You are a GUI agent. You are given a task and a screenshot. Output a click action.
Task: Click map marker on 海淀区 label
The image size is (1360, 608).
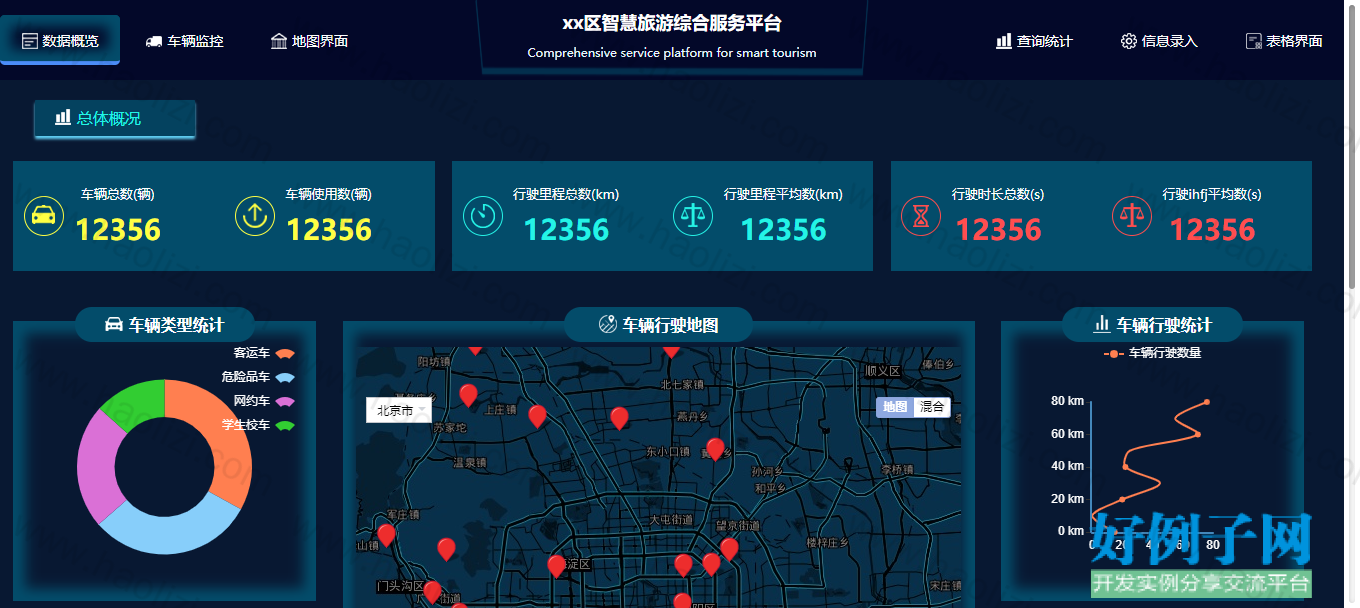coord(556,567)
